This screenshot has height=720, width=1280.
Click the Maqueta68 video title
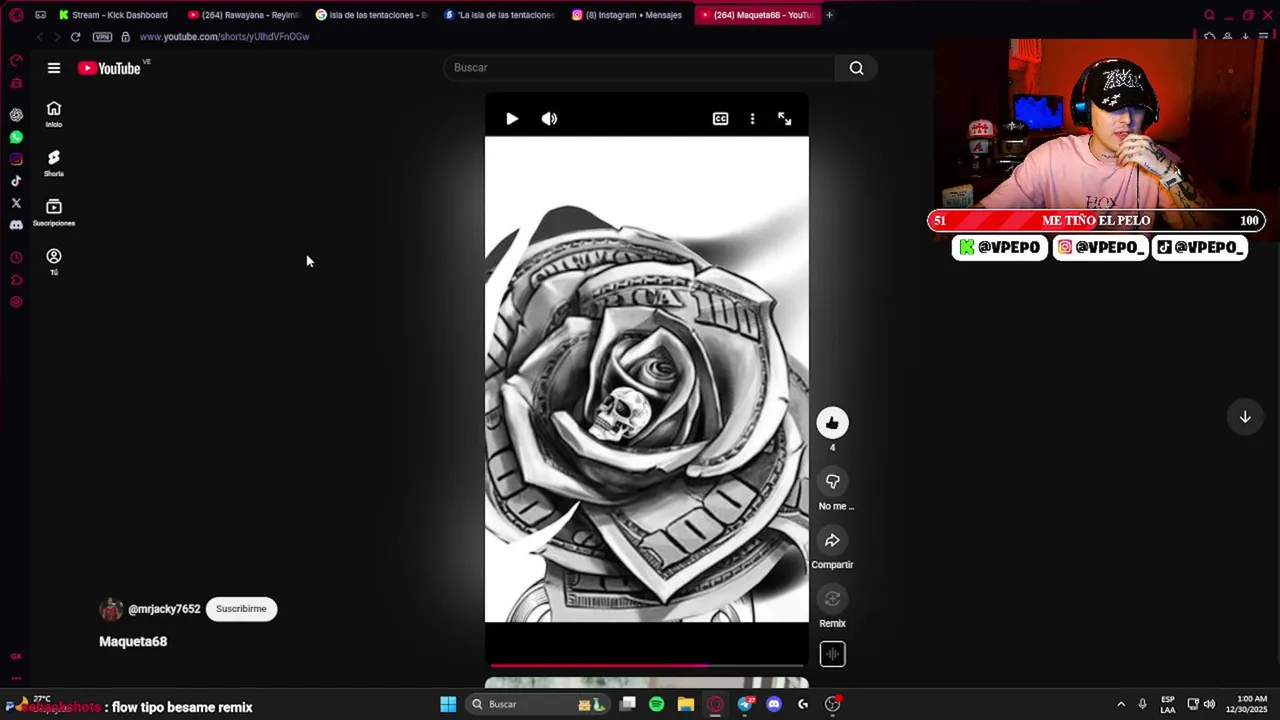point(133,642)
